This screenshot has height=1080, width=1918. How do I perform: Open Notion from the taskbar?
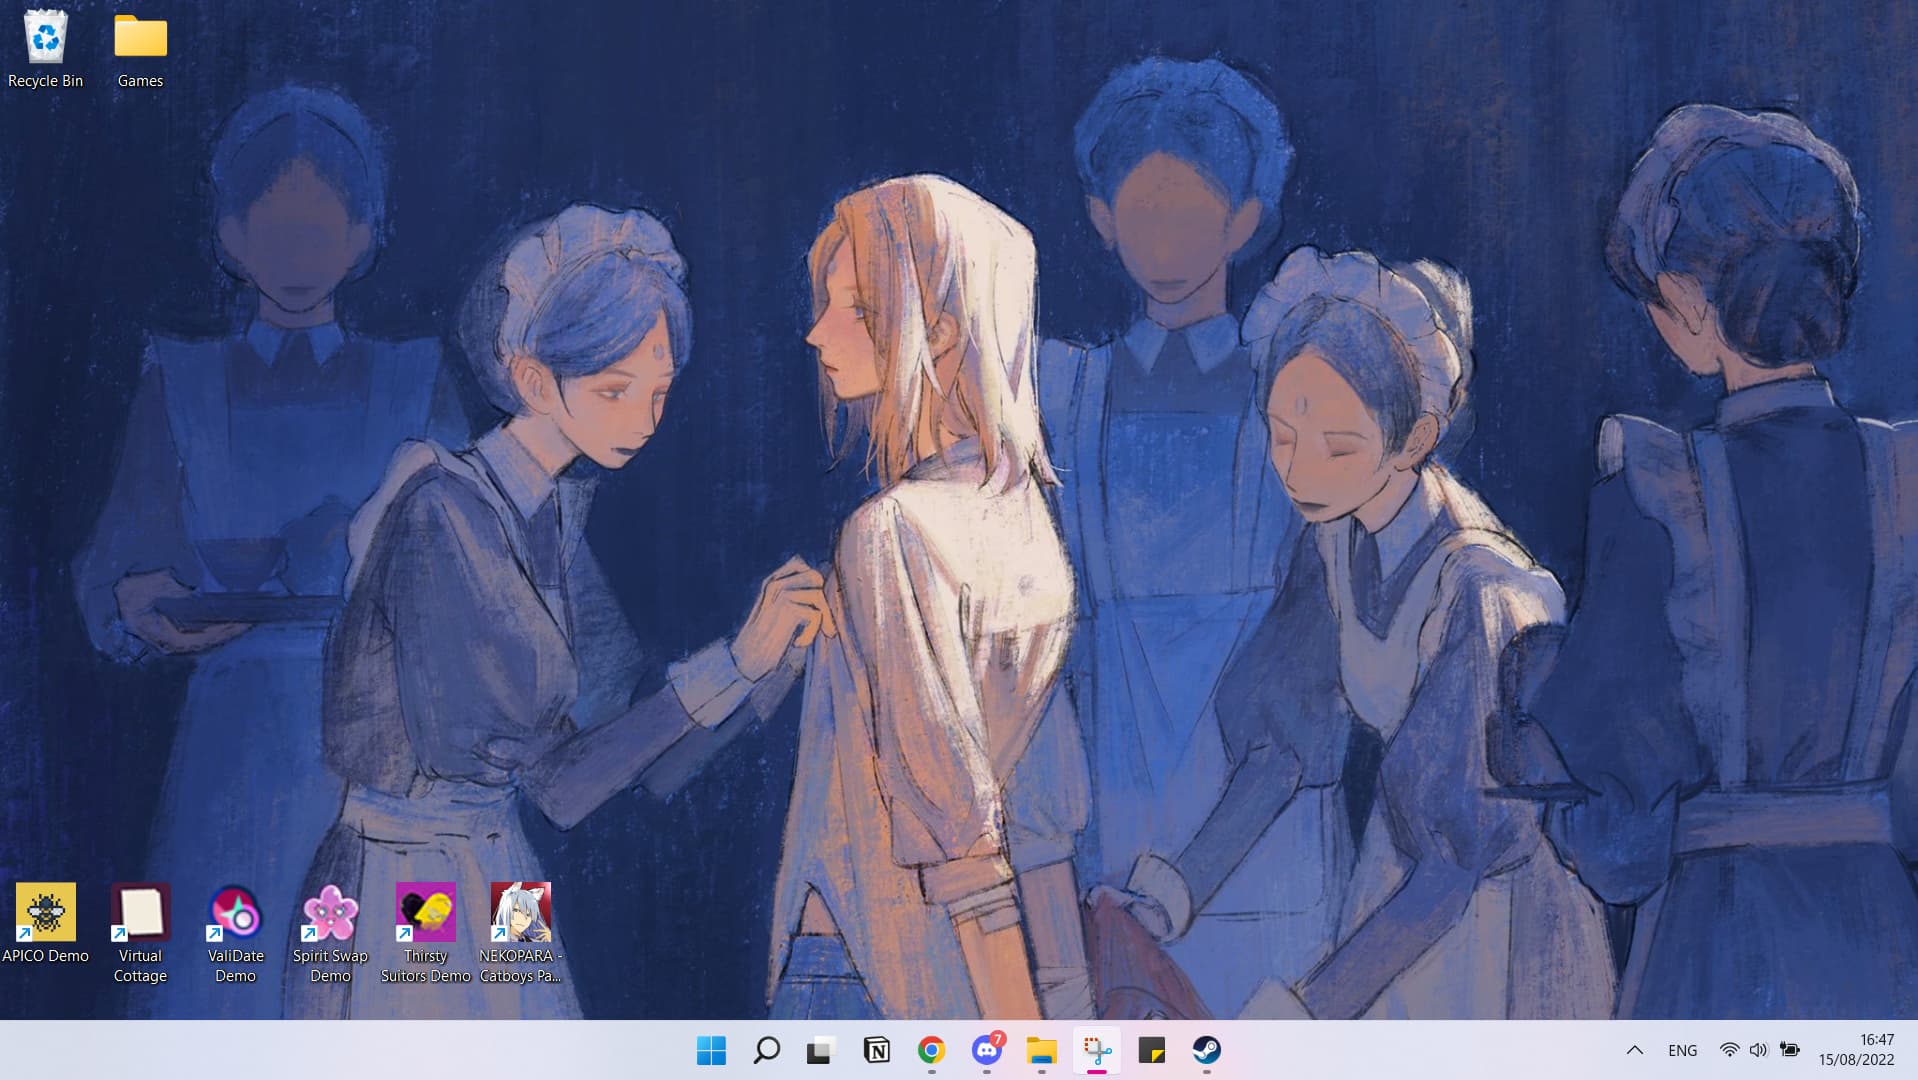tap(876, 1050)
